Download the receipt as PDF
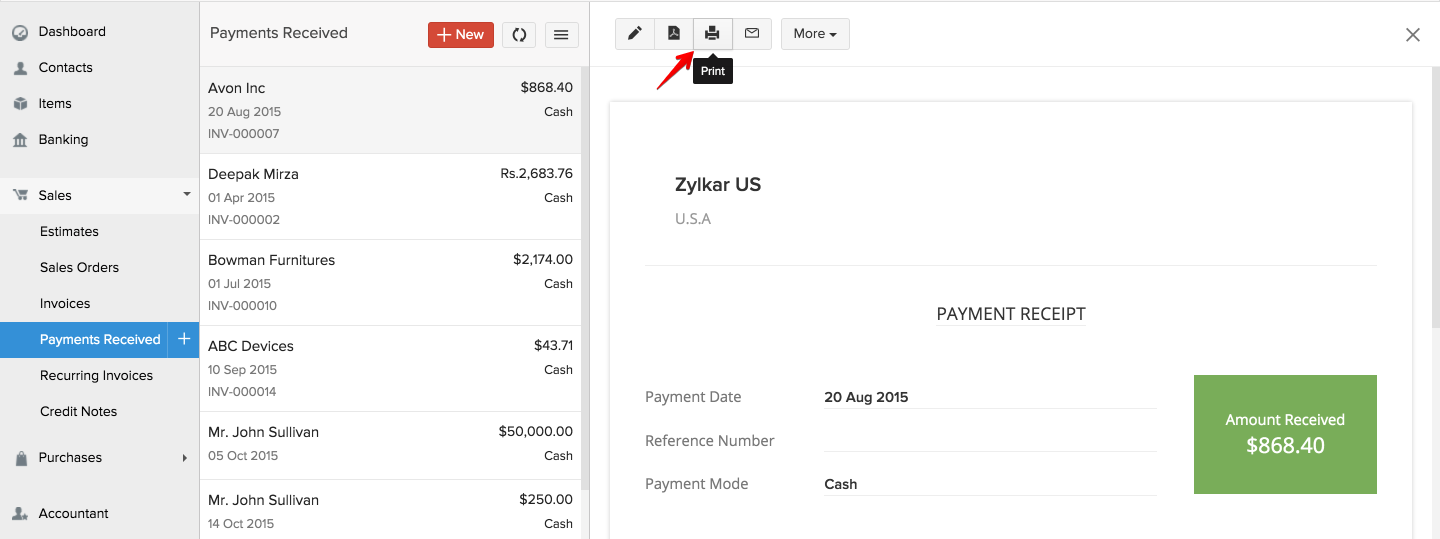1440x539 pixels. point(674,34)
